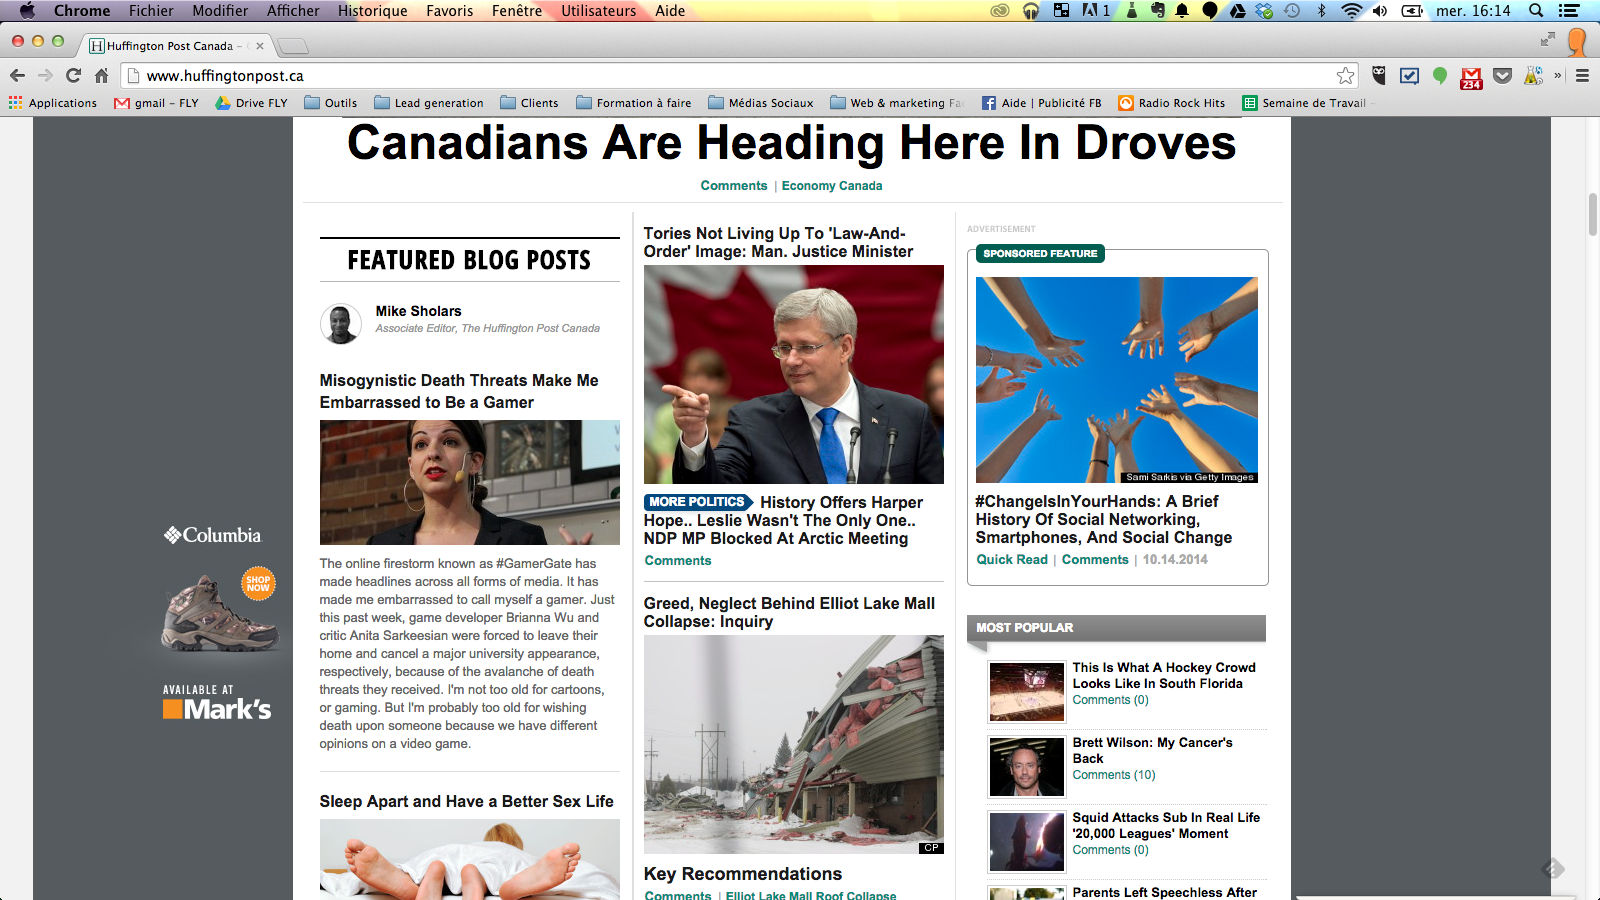1600x900 pixels.
Task: Open Brett Wilson: My Cancer's Back story
Action: tap(1152, 750)
